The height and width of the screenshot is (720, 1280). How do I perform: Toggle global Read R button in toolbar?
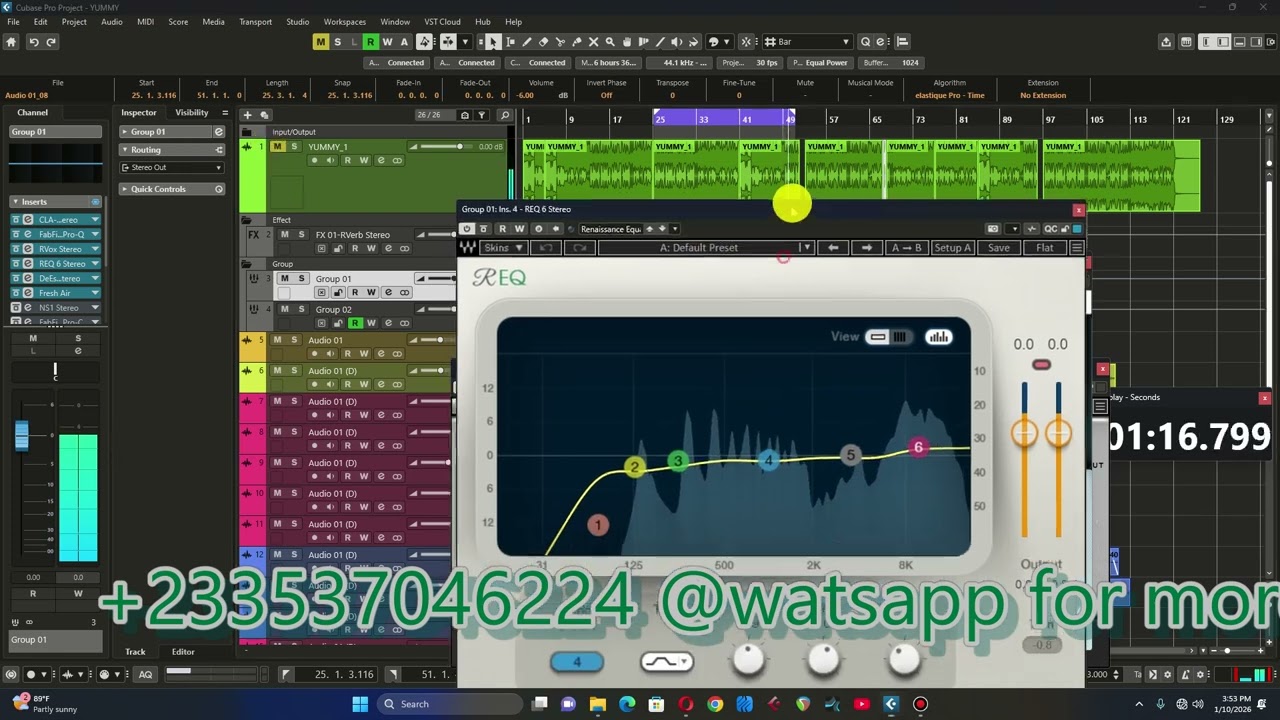370,42
